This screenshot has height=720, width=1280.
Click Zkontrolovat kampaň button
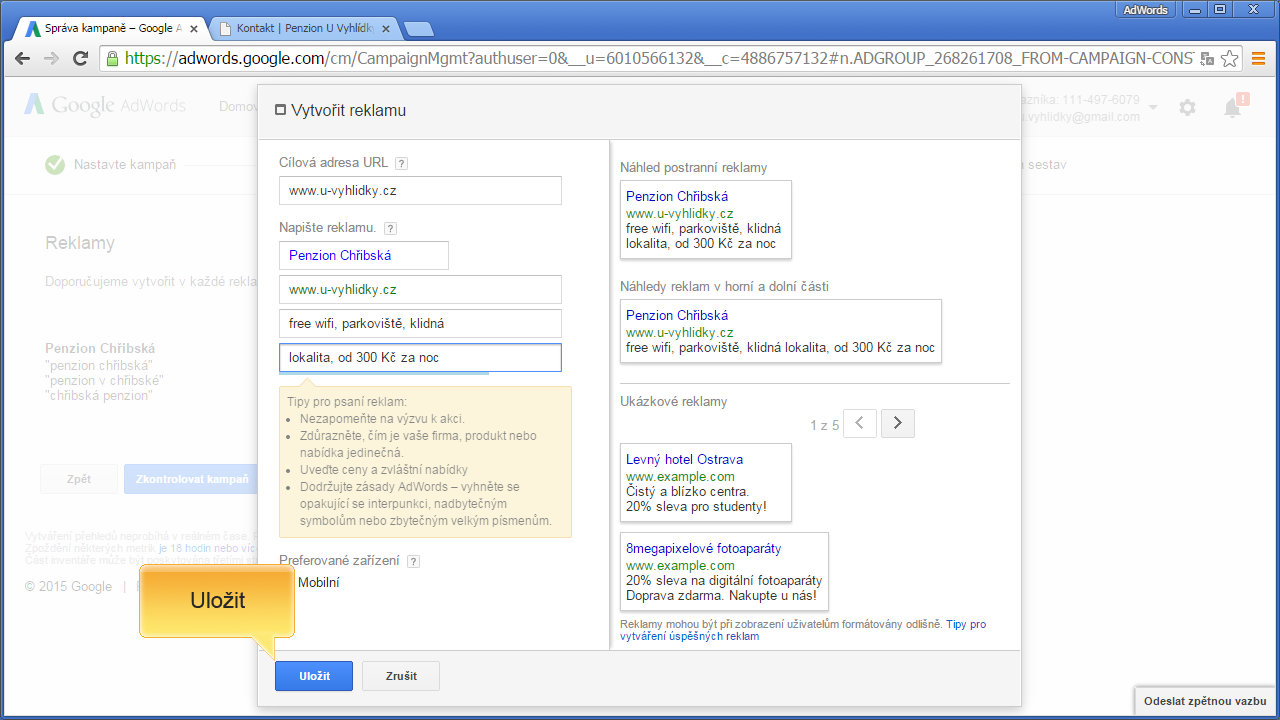[x=191, y=479]
